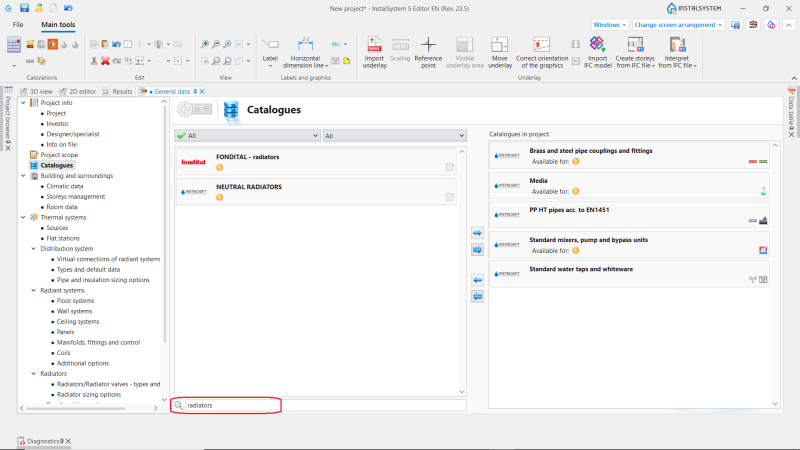800x450 pixels.
Task: Switch to the Results tab
Action: click(117, 91)
